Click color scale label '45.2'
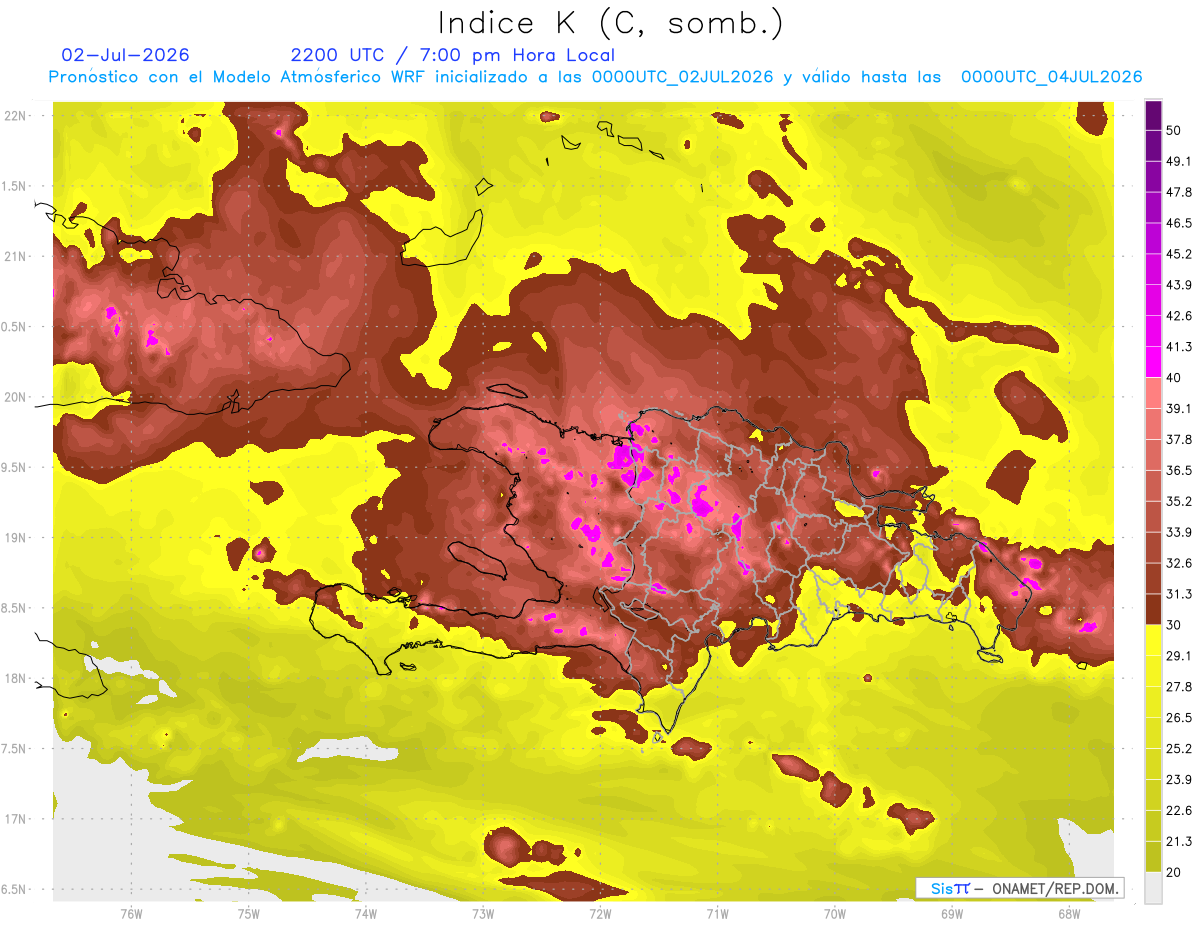Image resolution: width=1200 pixels, height=927 pixels. click(1179, 254)
